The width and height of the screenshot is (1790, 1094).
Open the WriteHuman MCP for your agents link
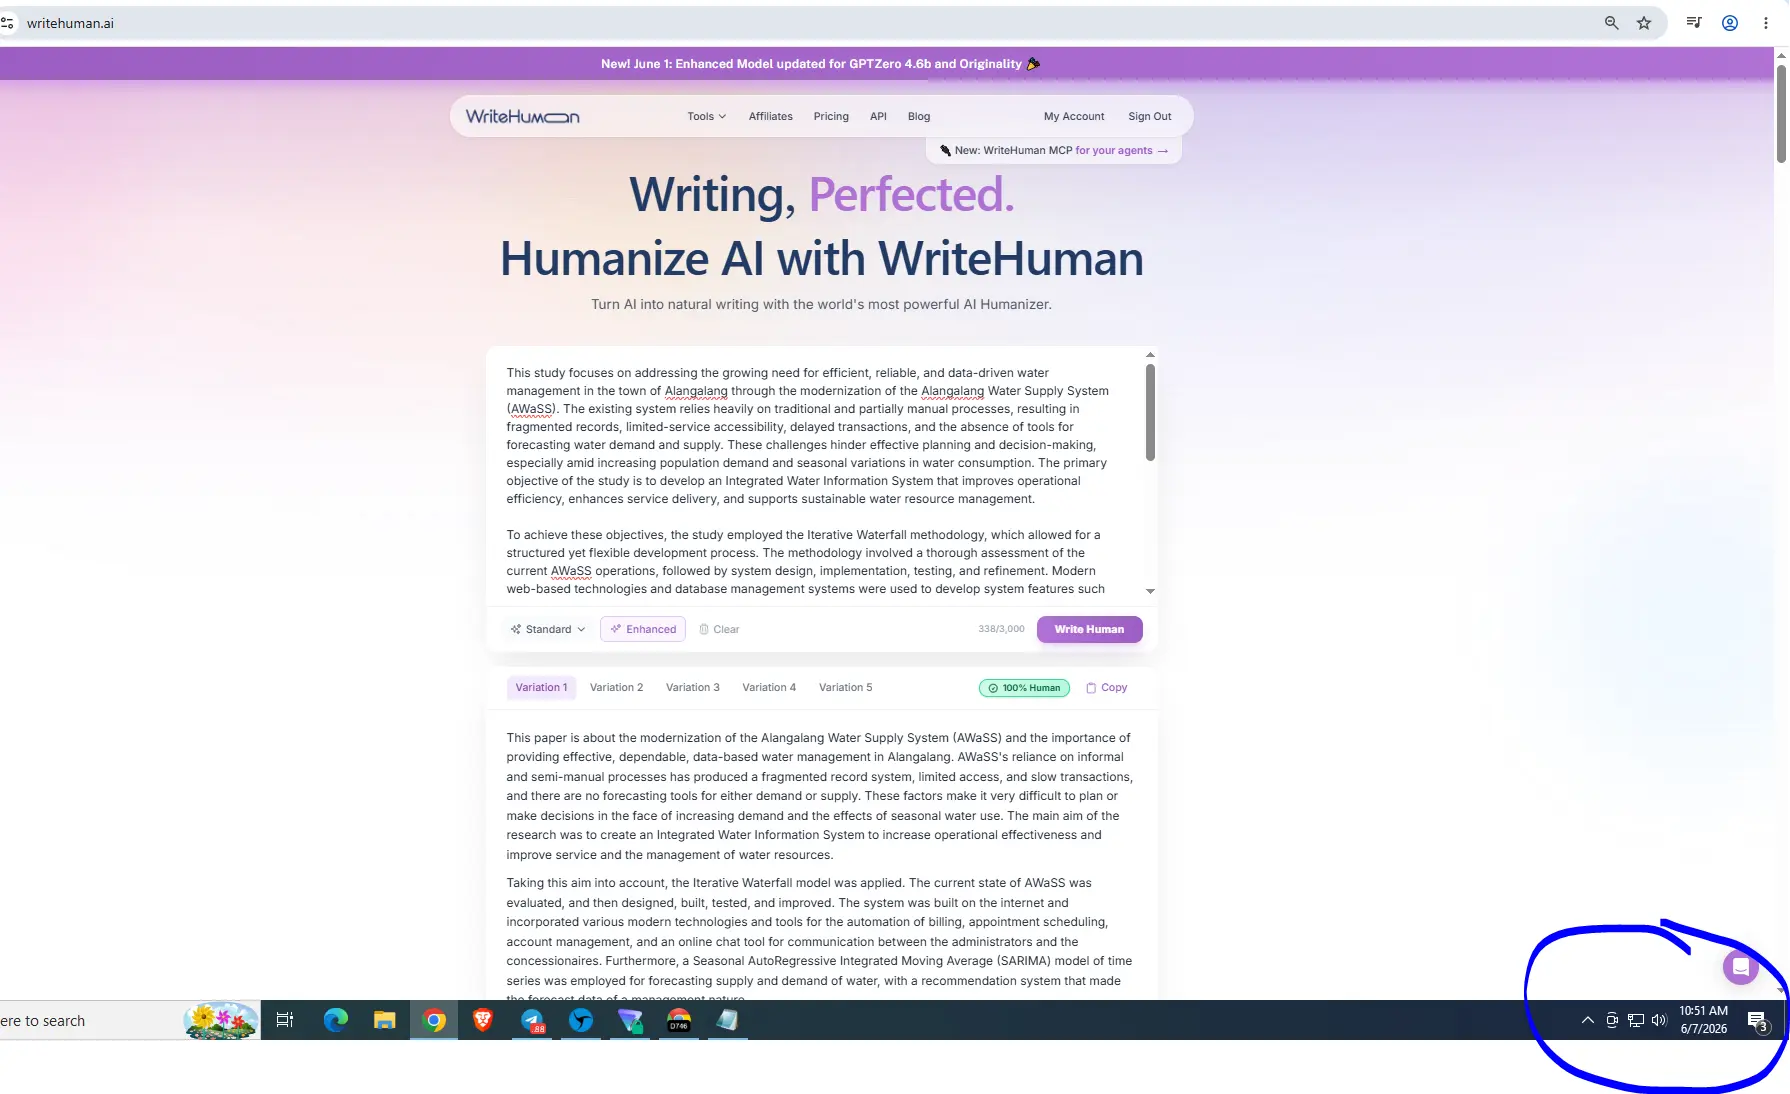pos(1054,151)
